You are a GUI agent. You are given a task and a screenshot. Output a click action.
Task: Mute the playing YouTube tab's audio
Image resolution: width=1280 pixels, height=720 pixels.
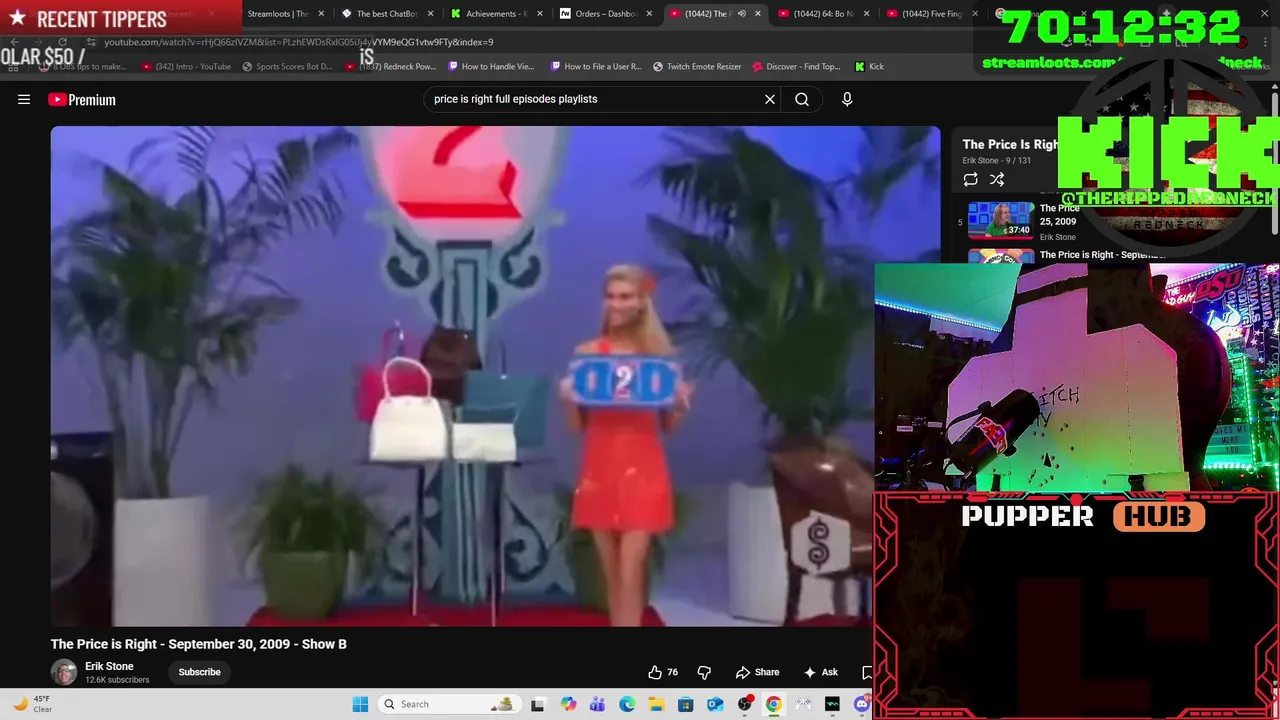741,14
